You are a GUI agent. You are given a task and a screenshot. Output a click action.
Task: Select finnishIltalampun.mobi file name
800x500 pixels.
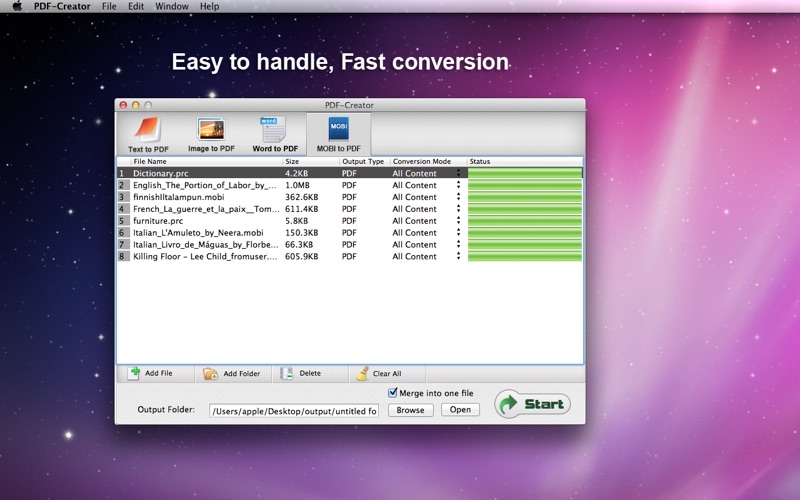coord(179,197)
